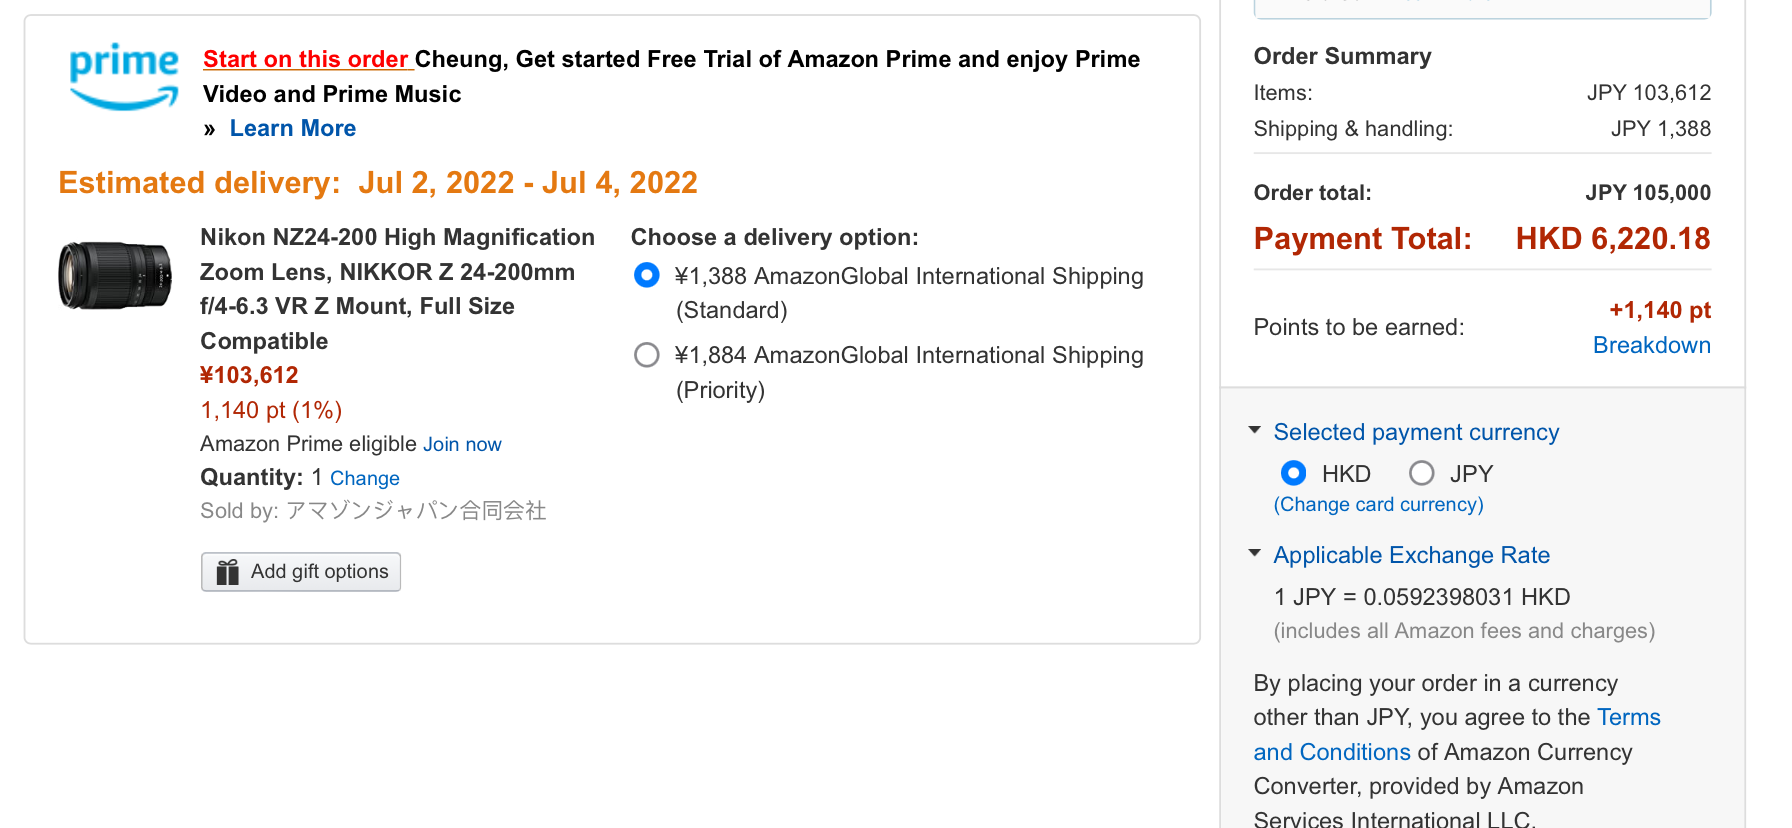The width and height of the screenshot is (1792, 828).
Task: Click the Selected payment currency heading
Action: click(x=1416, y=432)
